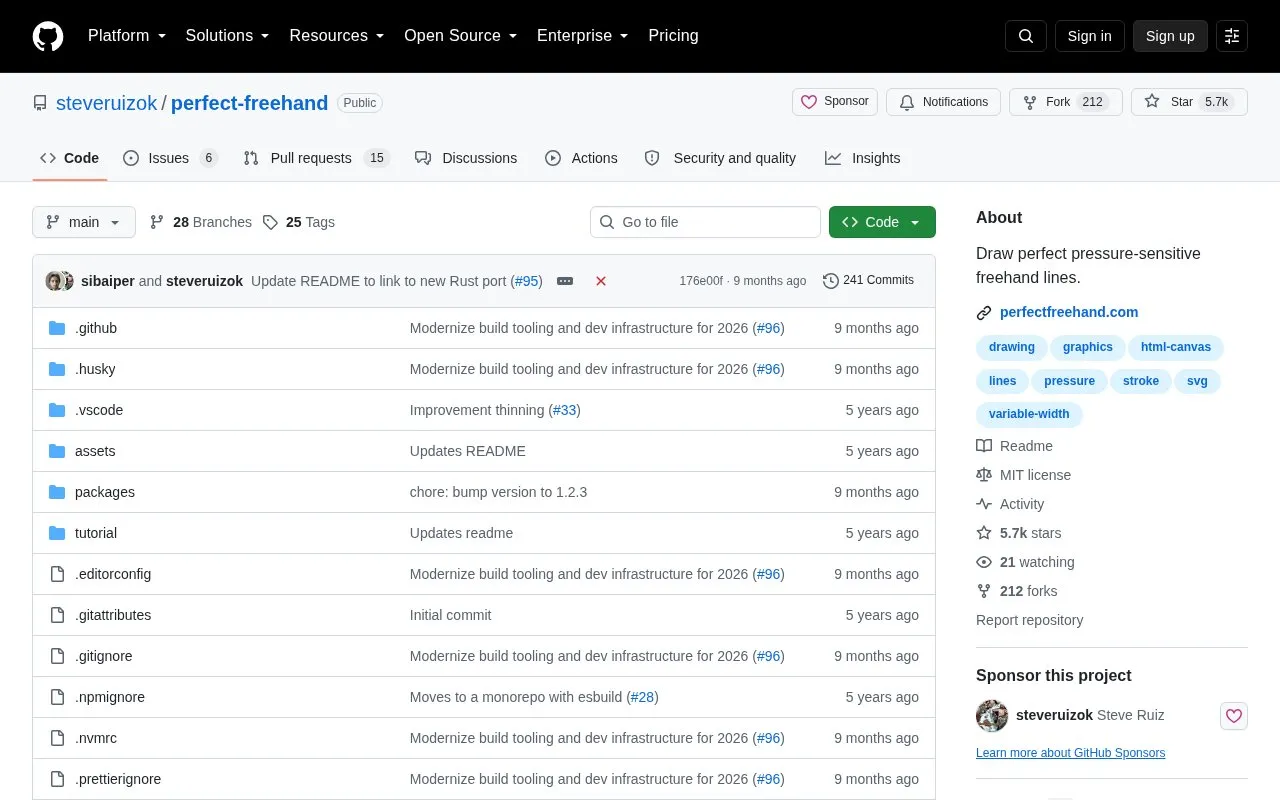The height and width of the screenshot is (800, 1280).
Task: View the 25 Tags link
Action: coord(299,222)
